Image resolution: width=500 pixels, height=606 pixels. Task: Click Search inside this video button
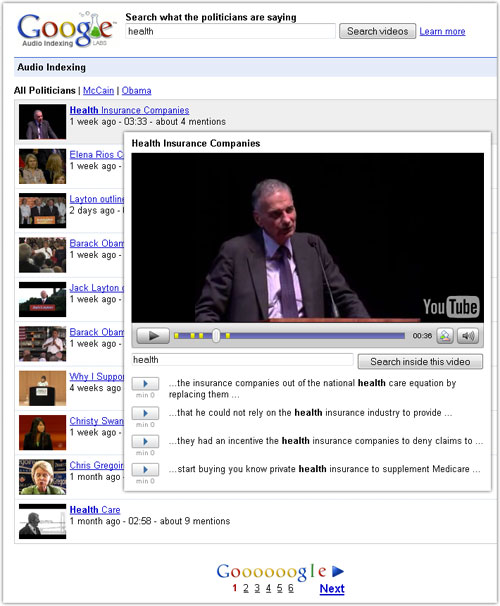pyautogui.click(x=420, y=362)
